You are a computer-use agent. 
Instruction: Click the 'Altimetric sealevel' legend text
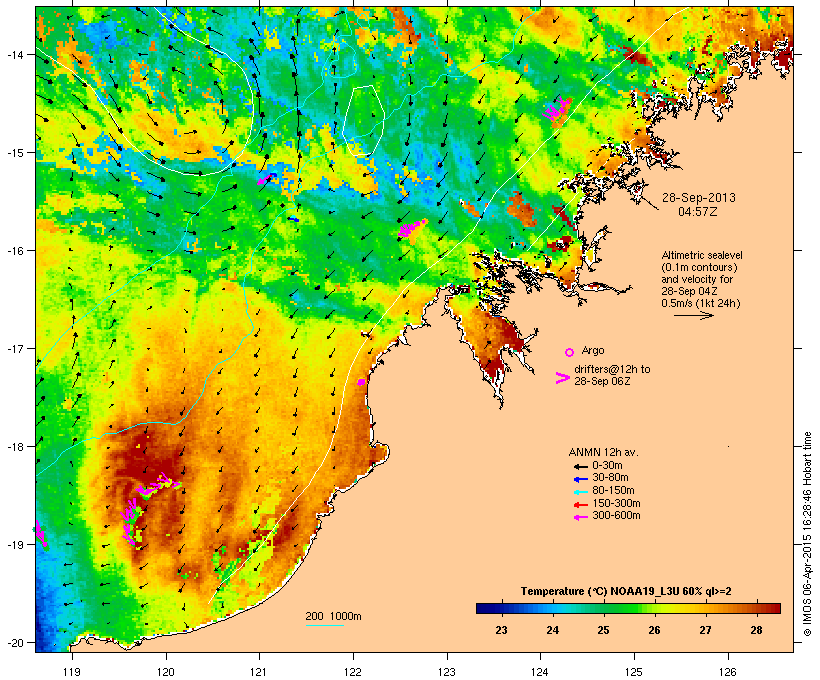pos(702,255)
